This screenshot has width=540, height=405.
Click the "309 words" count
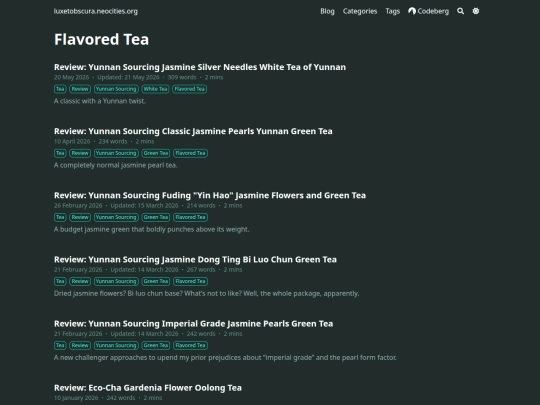(182, 77)
